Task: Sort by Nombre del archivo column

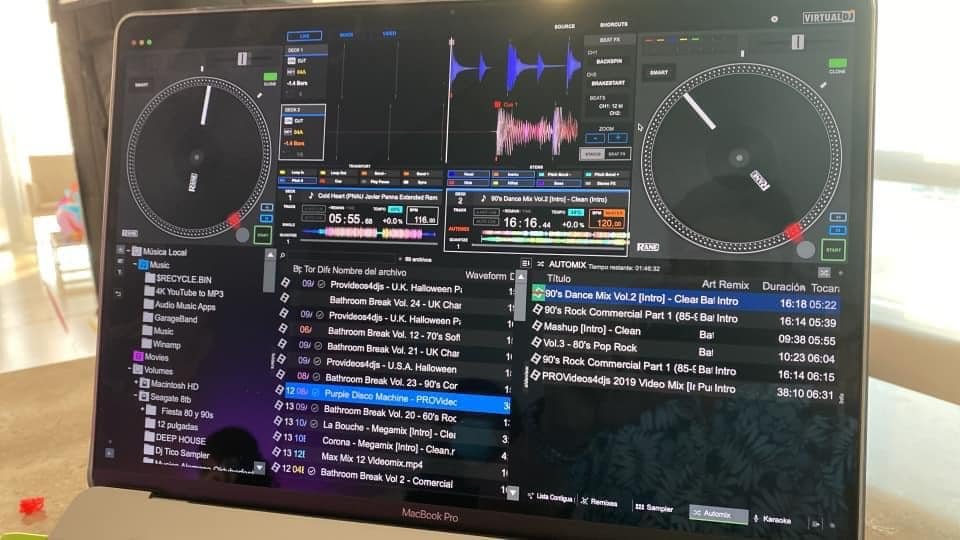Action: point(369,271)
